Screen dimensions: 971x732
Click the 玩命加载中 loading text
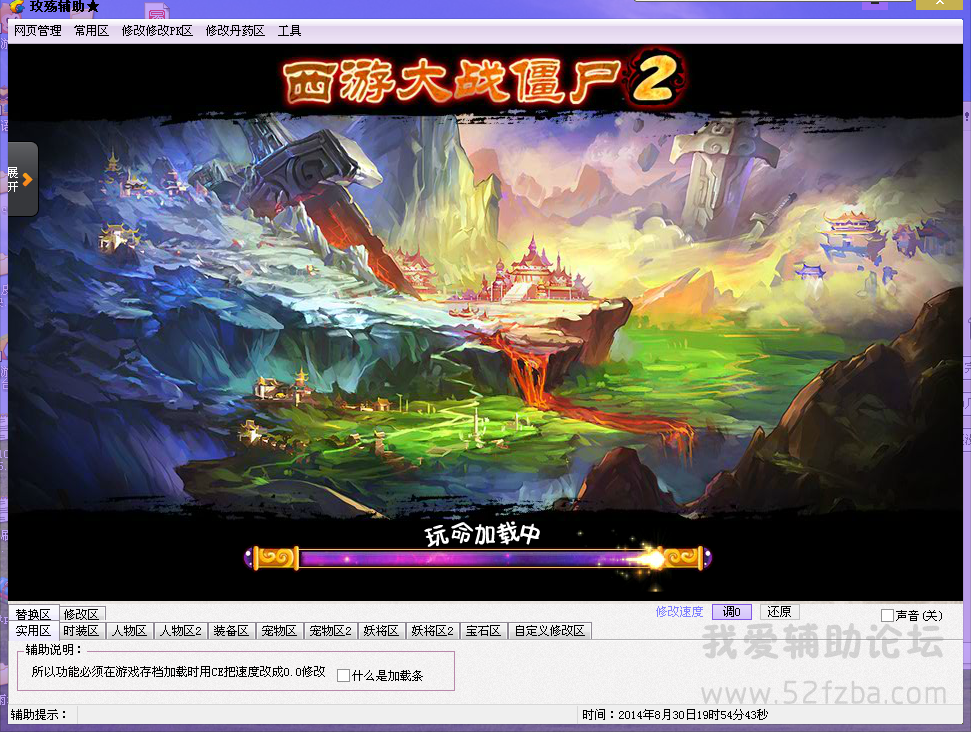click(x=482, y=534)
